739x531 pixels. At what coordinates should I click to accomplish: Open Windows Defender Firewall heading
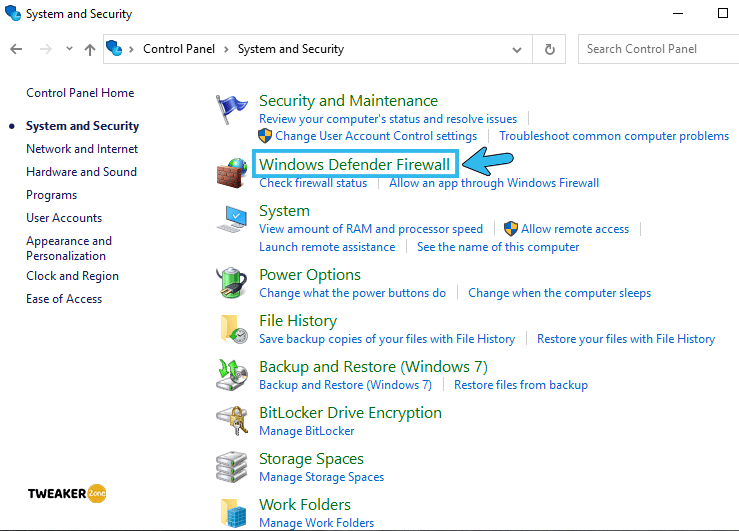click(354, 164)
